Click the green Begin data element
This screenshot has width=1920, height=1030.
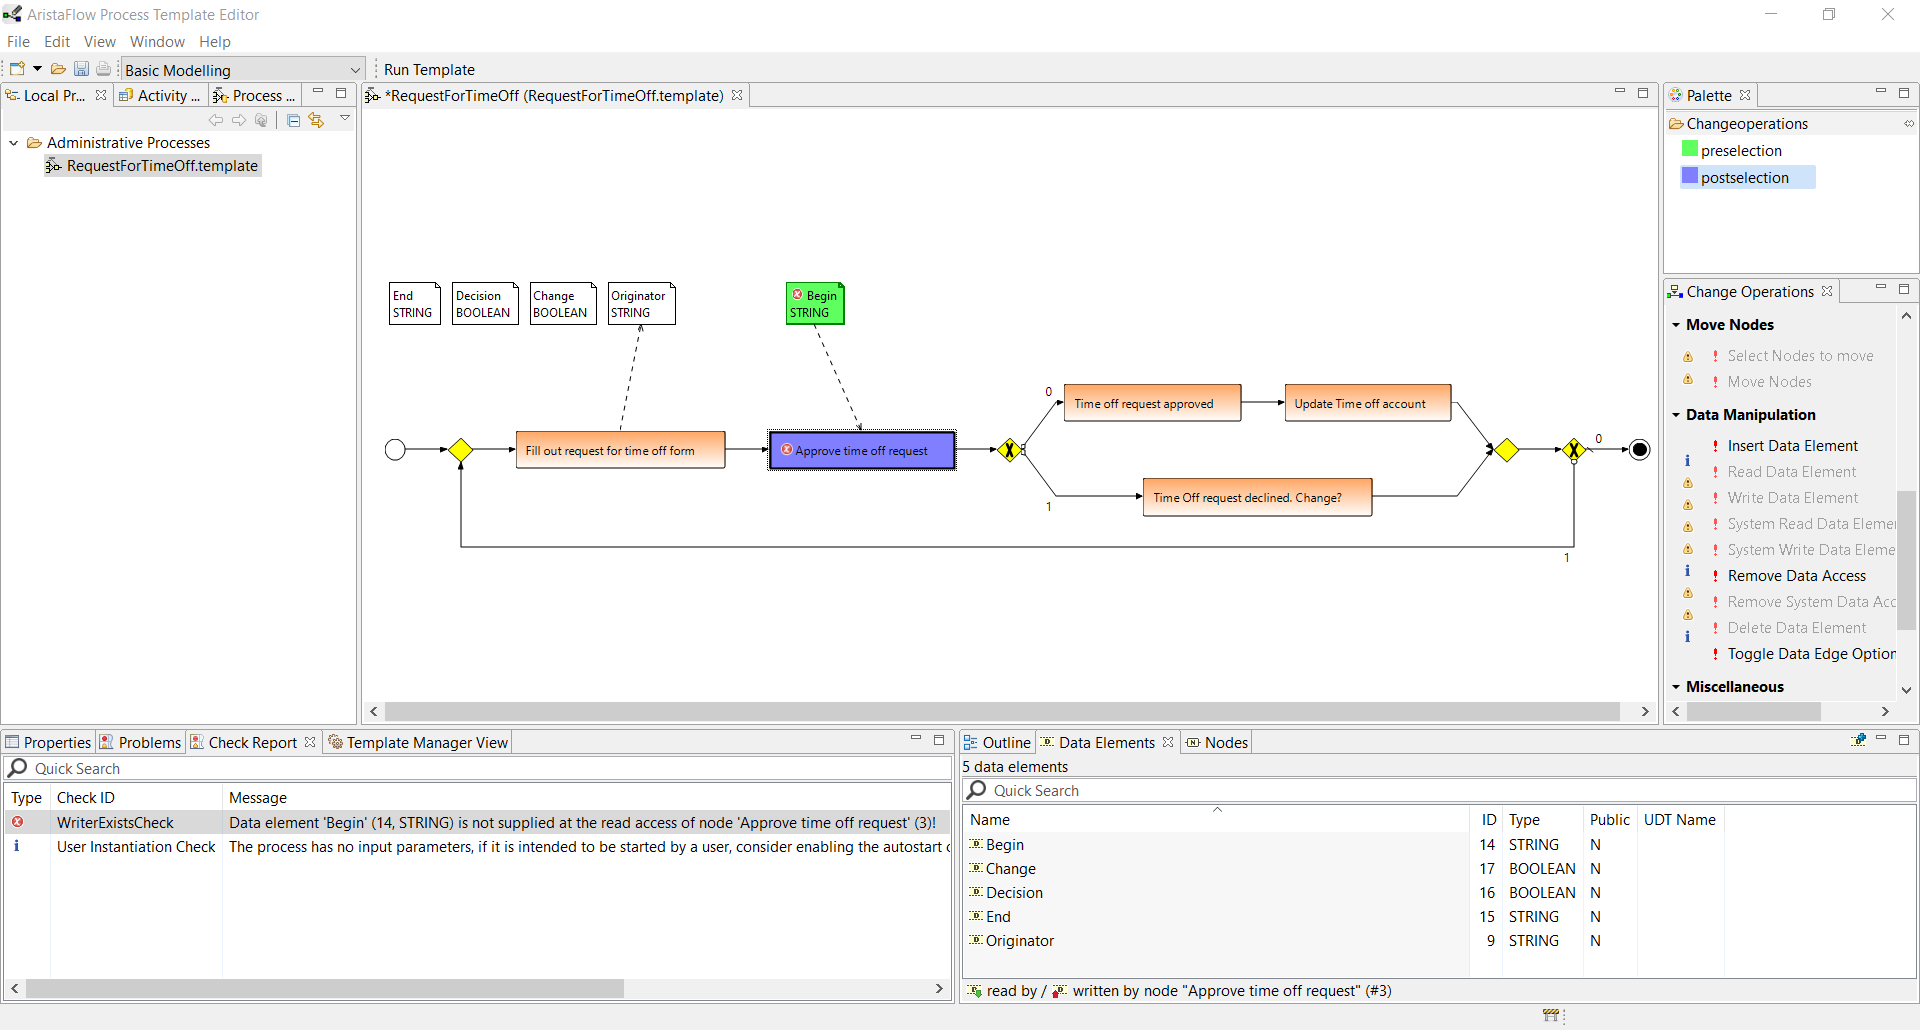tap(815, 304)
